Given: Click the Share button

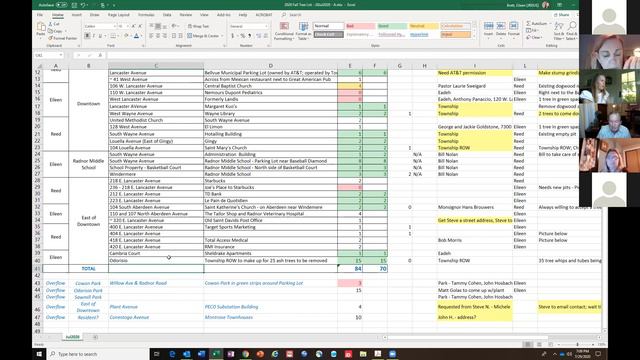Looking at the screenshot, I should (562, 15).
